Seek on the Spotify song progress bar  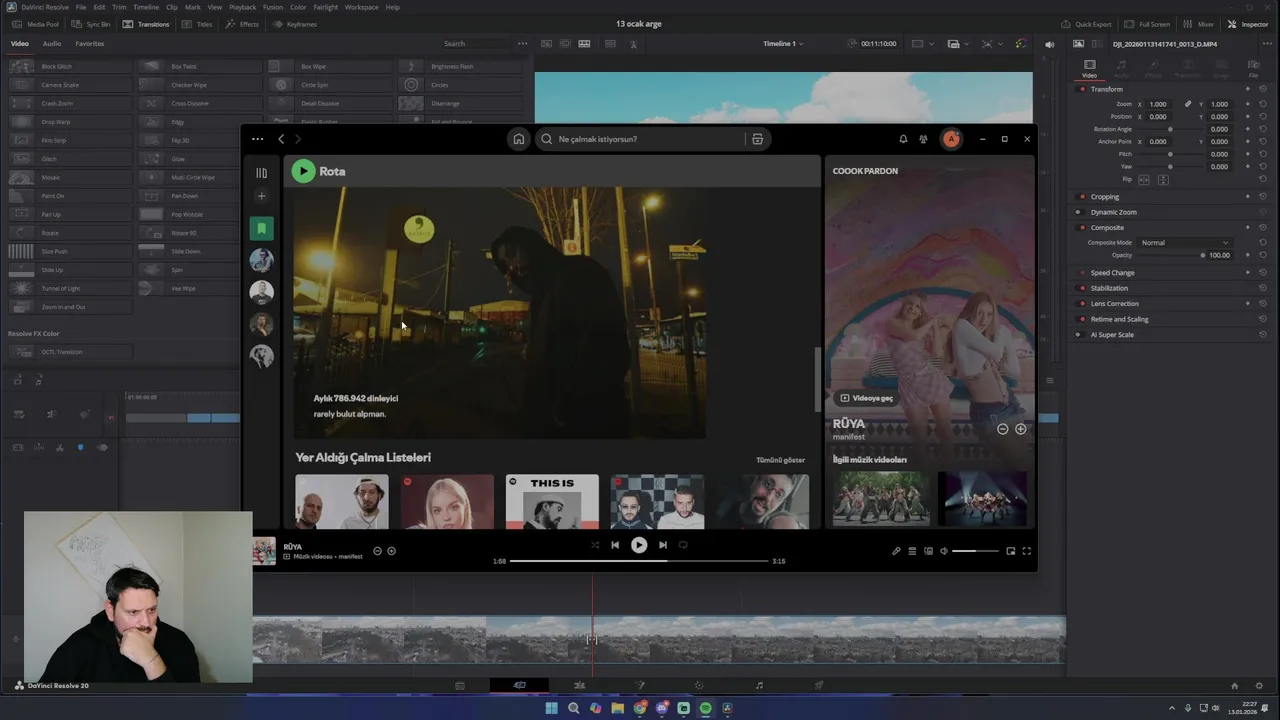point(639,561)
